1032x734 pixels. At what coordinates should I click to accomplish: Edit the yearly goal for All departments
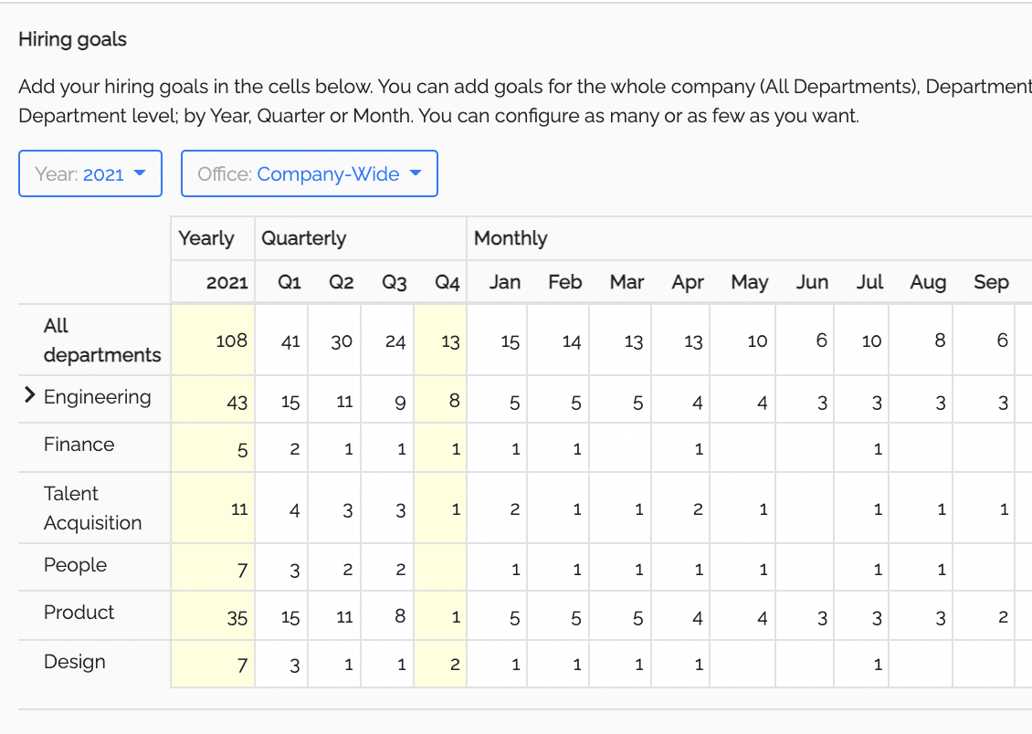tap(212, 340)
